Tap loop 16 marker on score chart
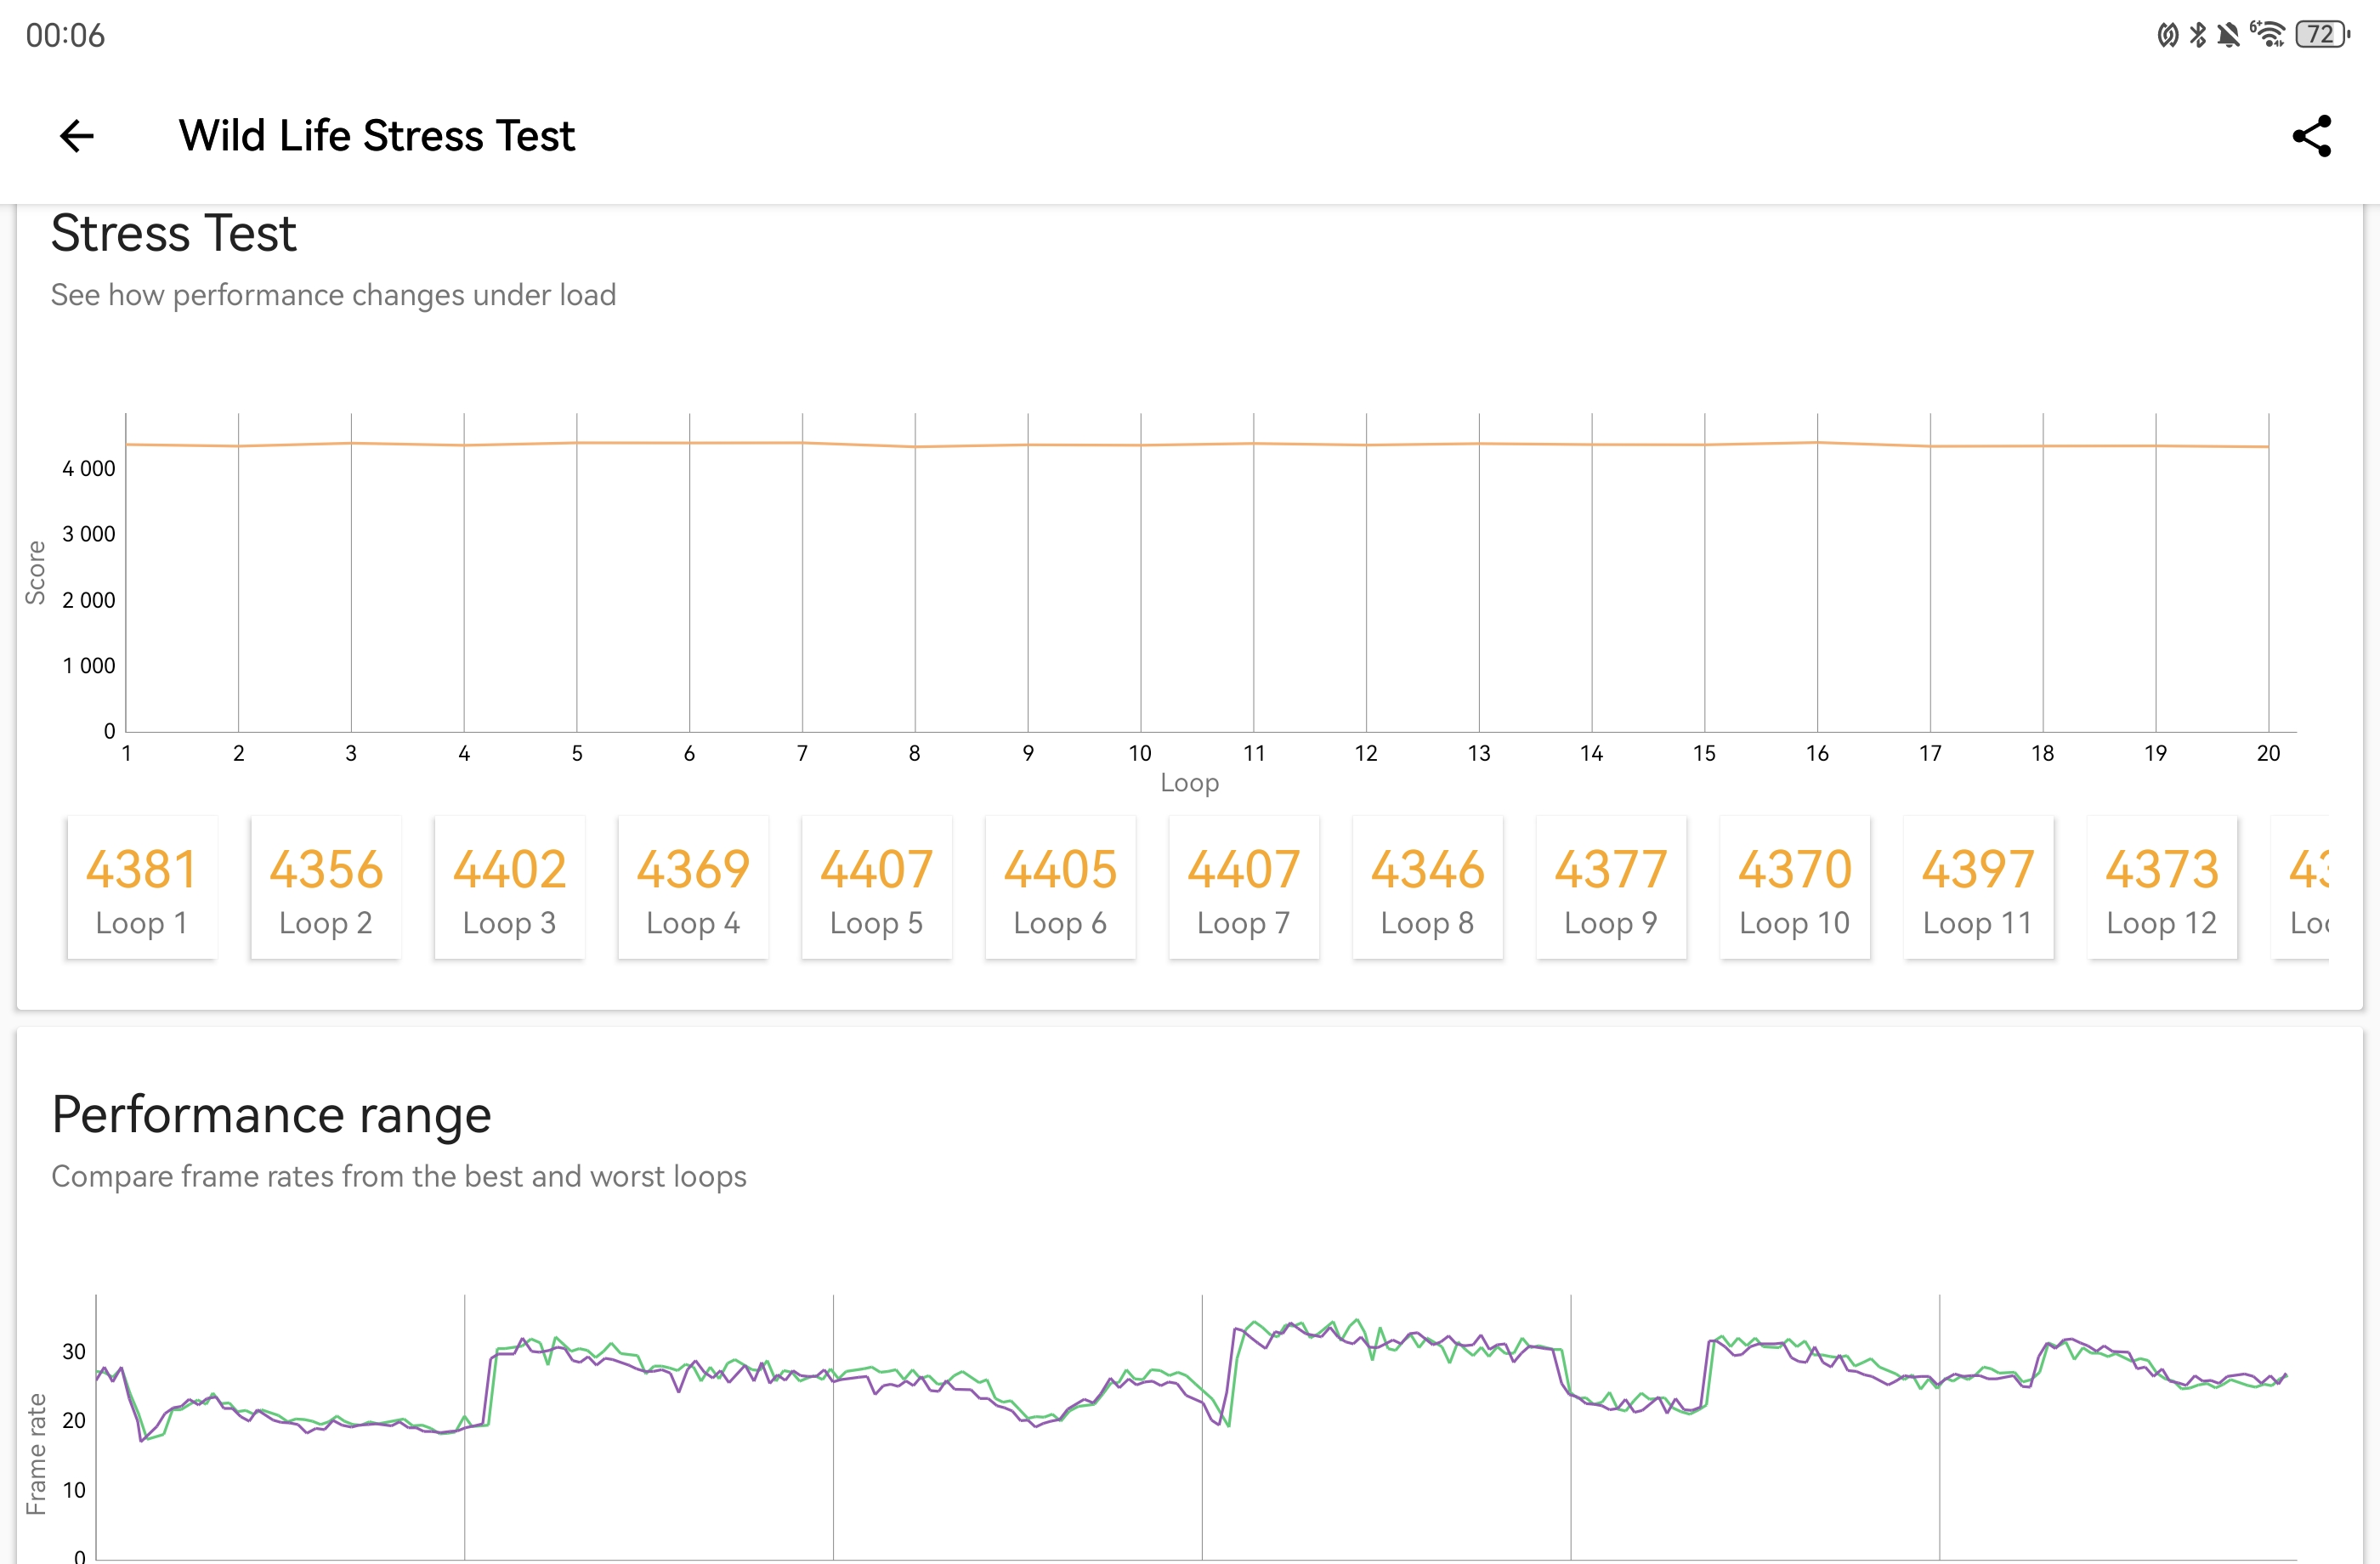The height and width of the screenshot is (1564, 2380). (x=1817, y=442)
